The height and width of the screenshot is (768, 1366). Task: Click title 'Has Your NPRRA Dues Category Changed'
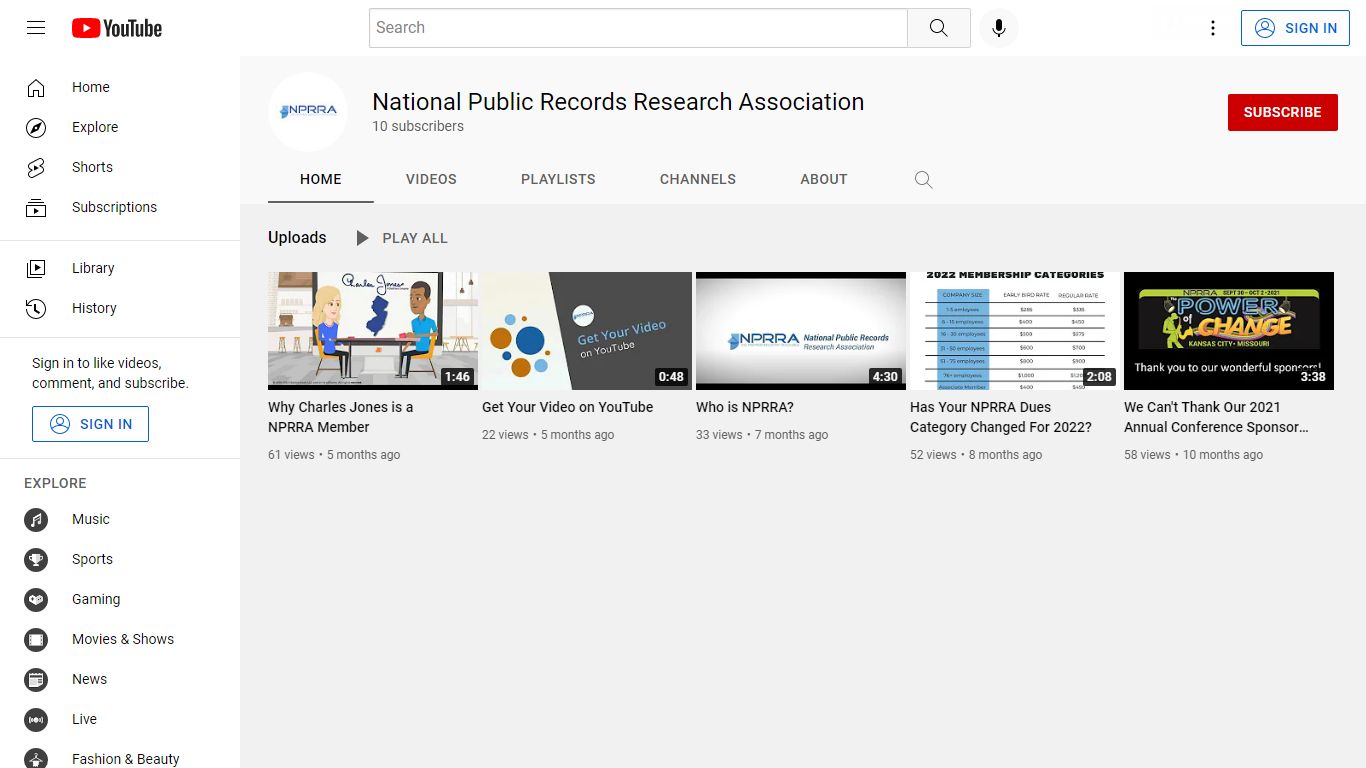(1001, 417)
